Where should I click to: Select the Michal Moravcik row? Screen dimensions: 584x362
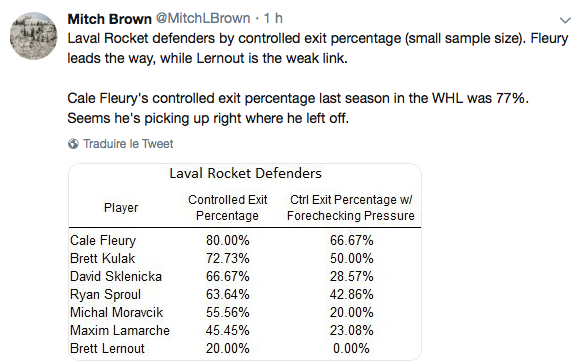245,312
